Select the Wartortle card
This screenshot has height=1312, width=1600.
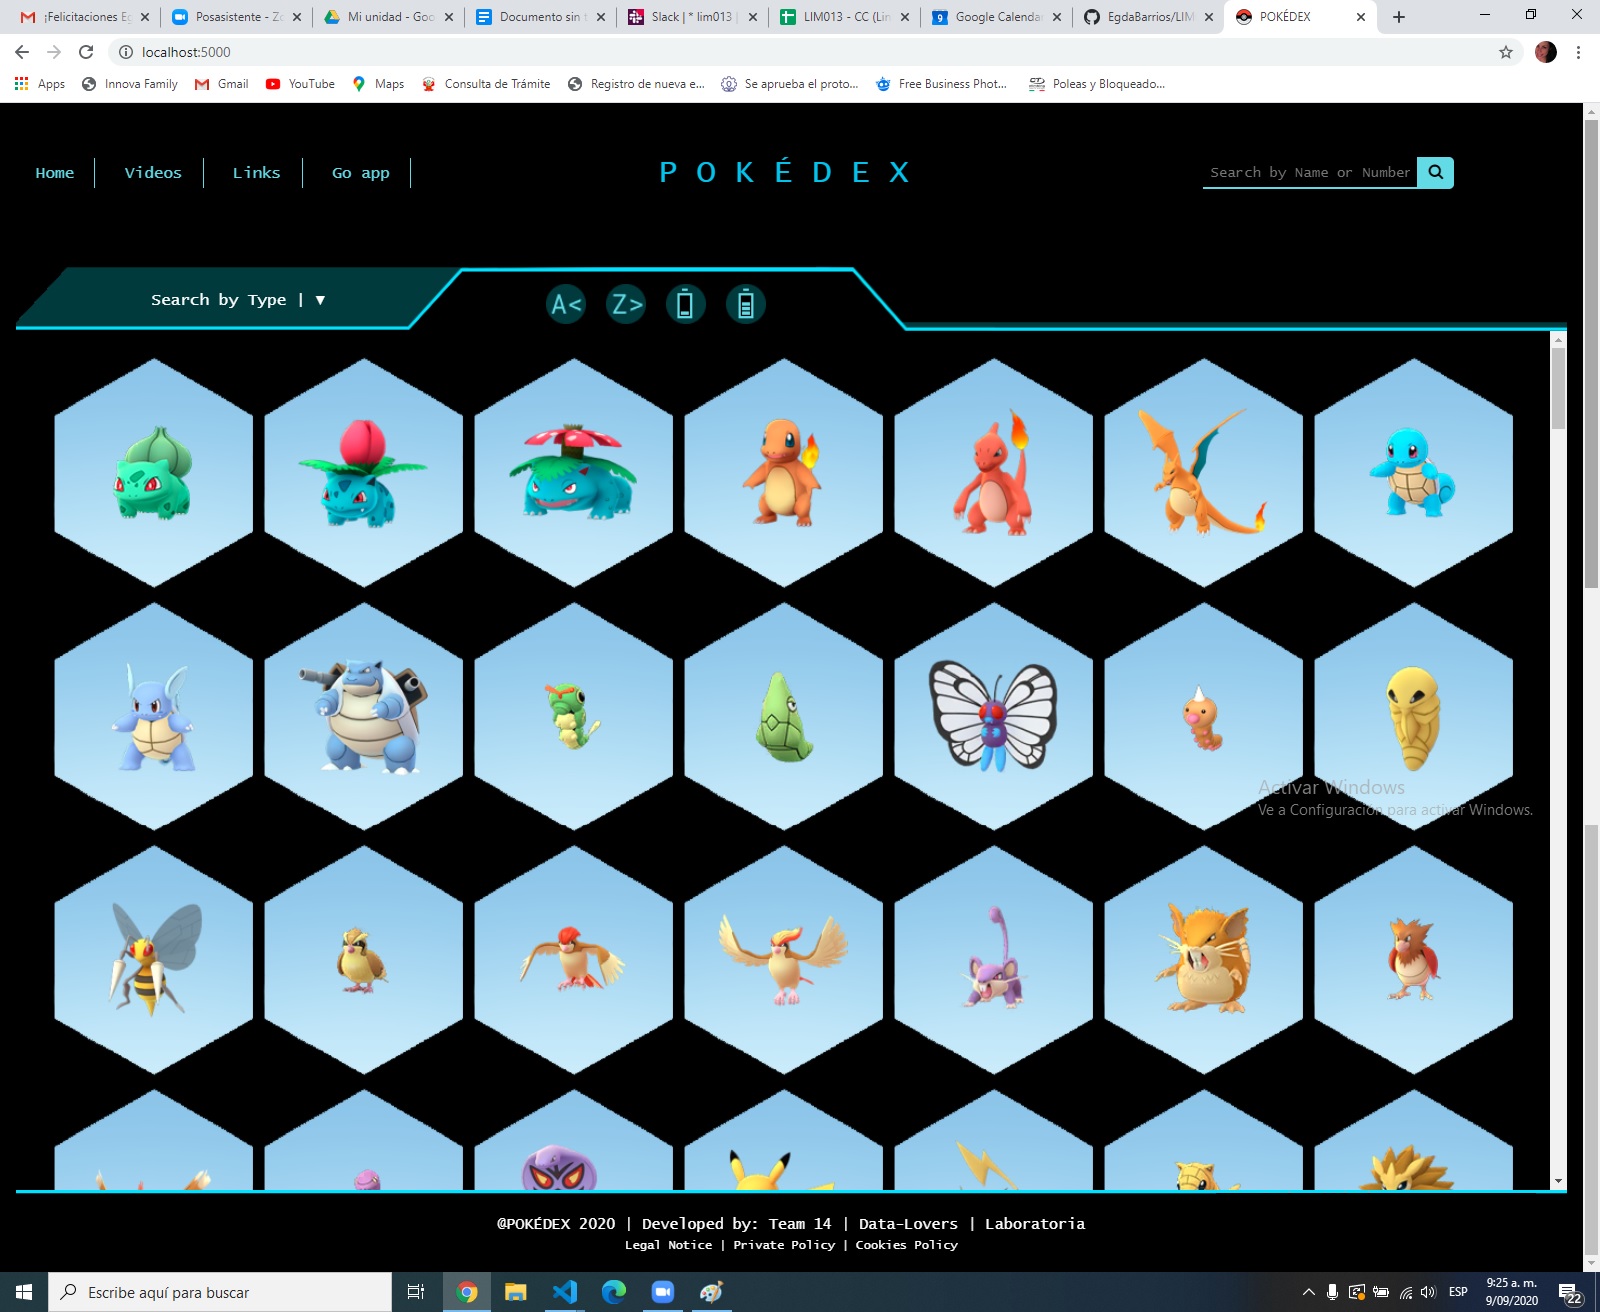(154, 716)
